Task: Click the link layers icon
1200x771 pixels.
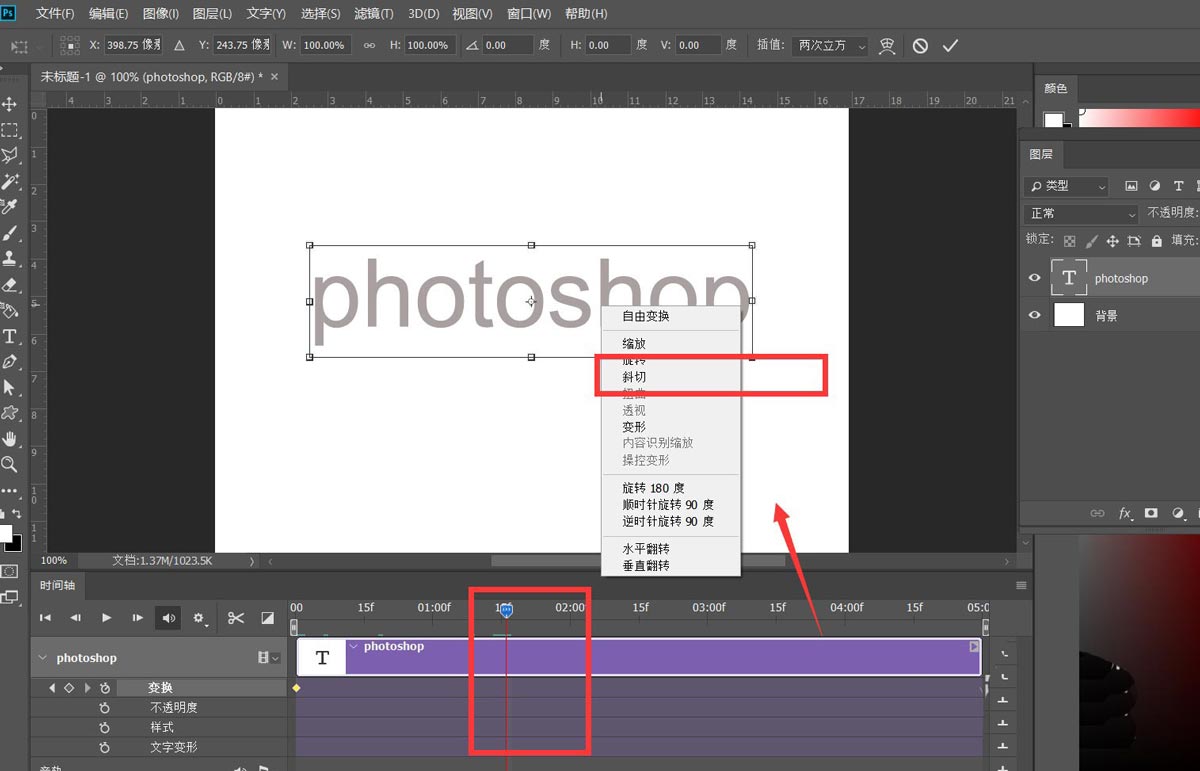Action: 1097,513
